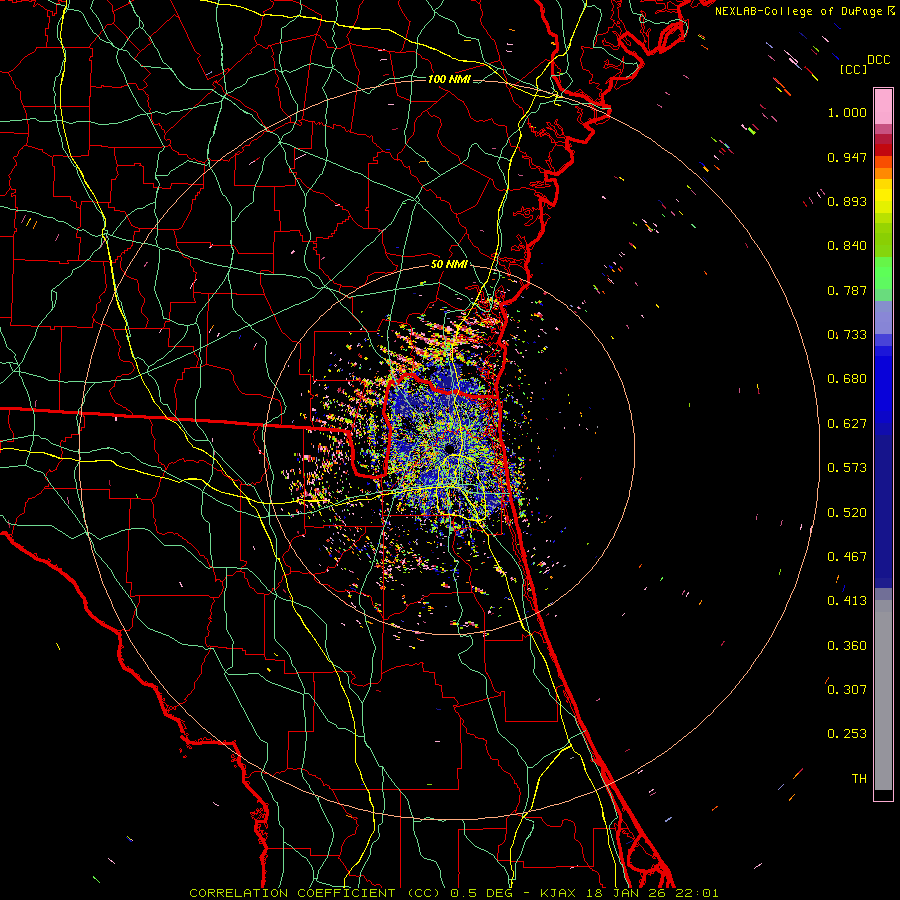
Task: Click the 0.840 legend value
Action: 847,246
